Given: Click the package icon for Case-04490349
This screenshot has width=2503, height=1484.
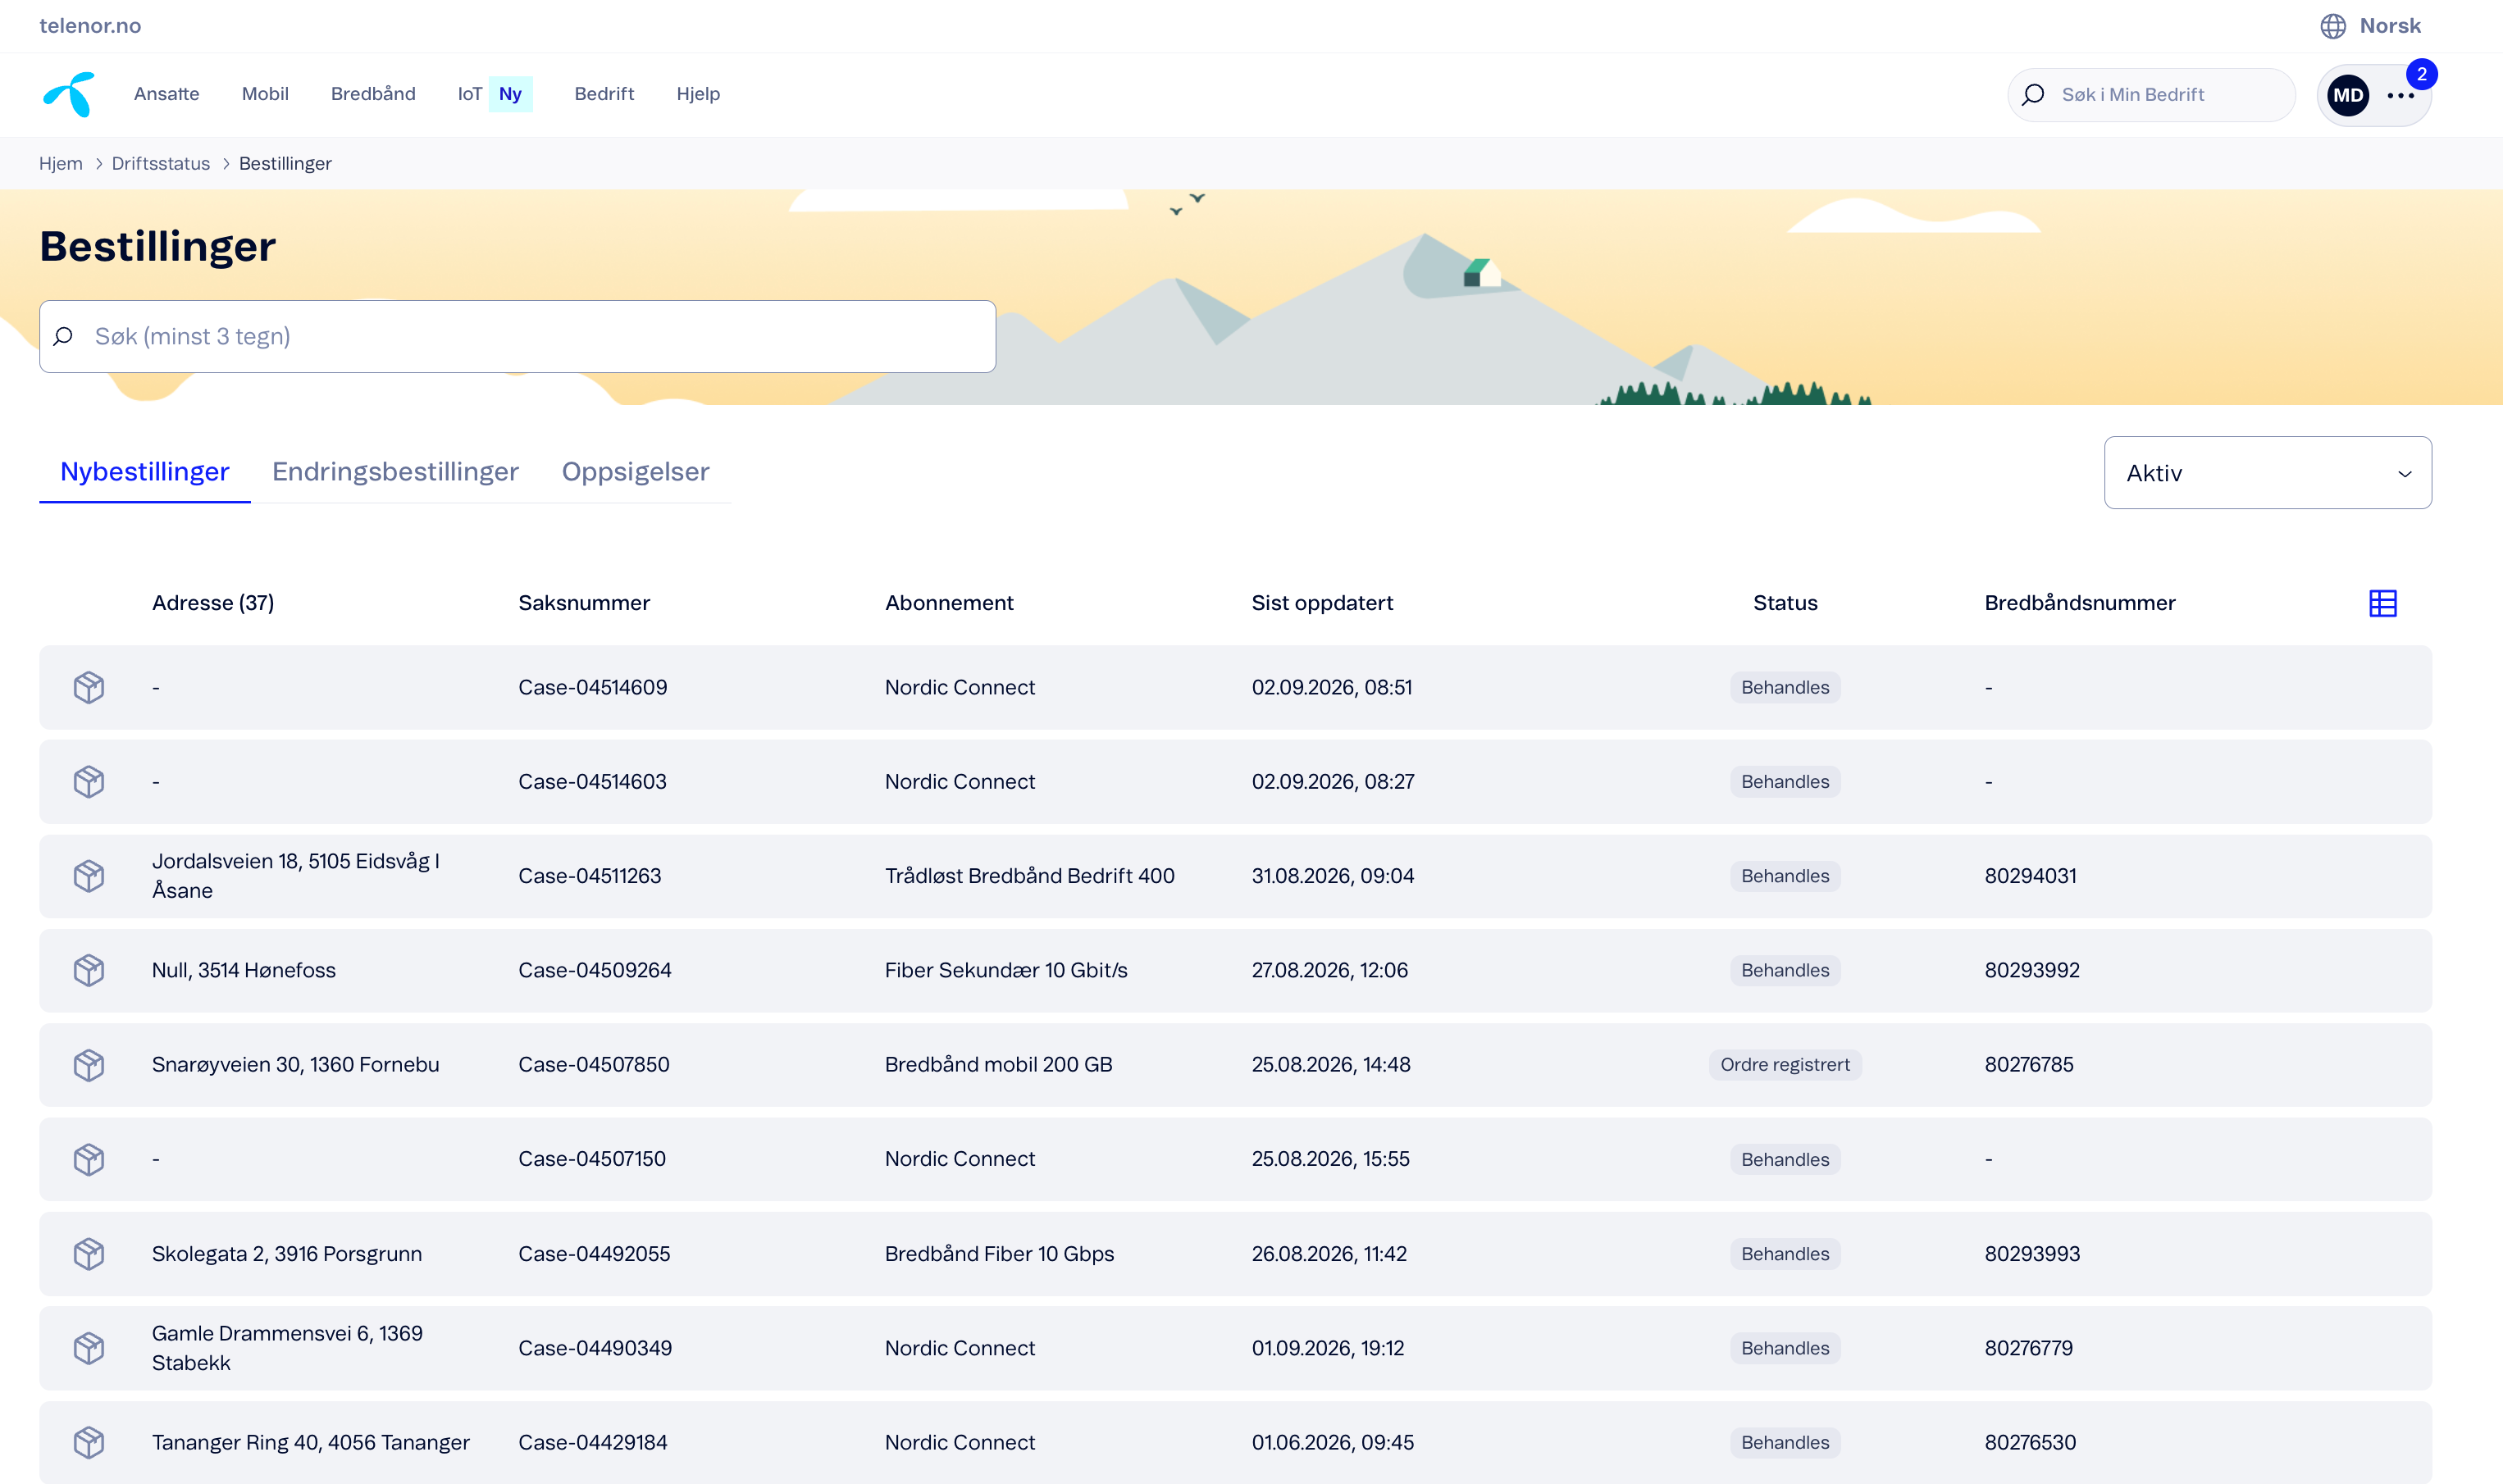Looking at the screenshot, I should click(89, 1348).
